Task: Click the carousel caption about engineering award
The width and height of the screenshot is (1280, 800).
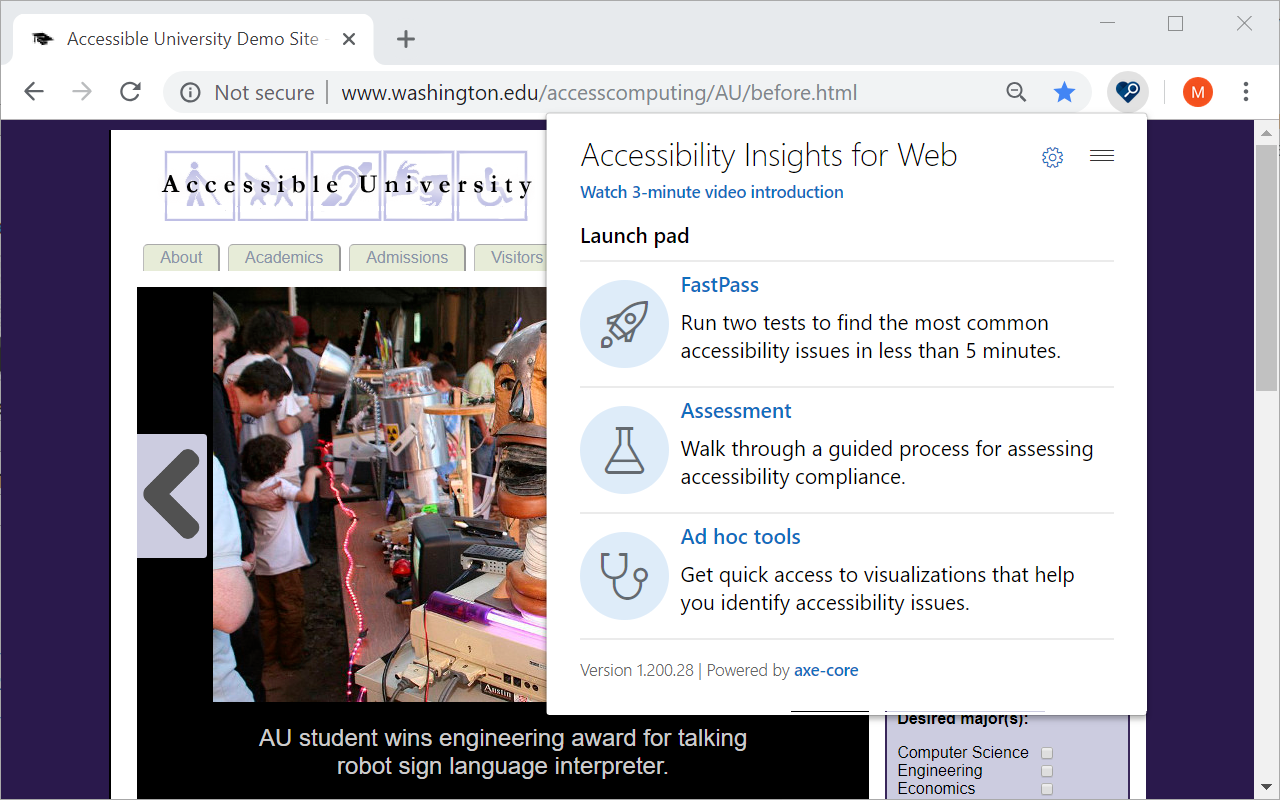Action: (503, 752)
